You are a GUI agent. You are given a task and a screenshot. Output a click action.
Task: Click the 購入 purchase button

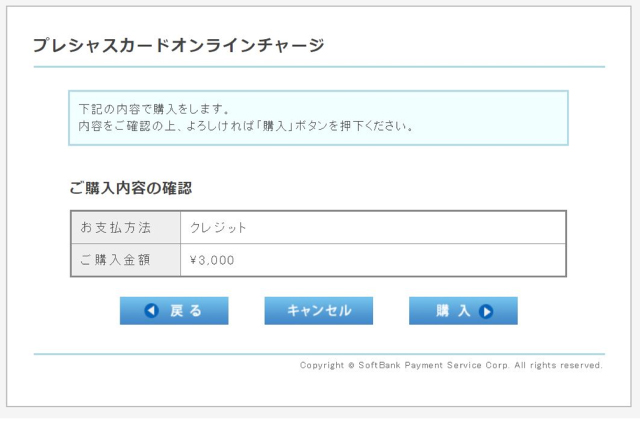(x=463, y=311)
